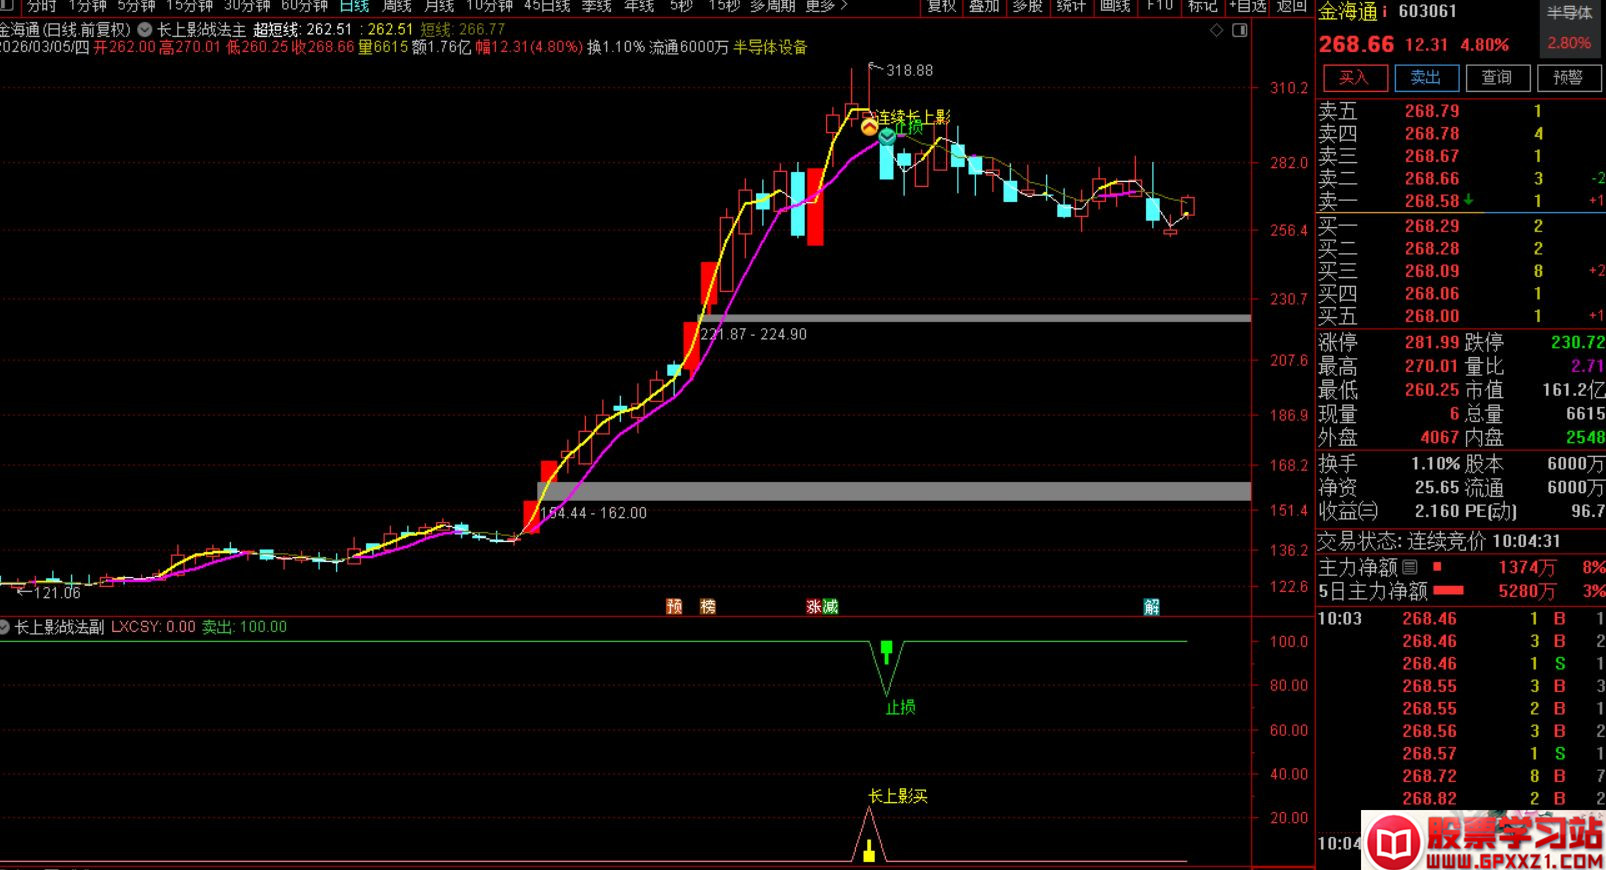Open the 更多 periods expander

pos(826,6)
